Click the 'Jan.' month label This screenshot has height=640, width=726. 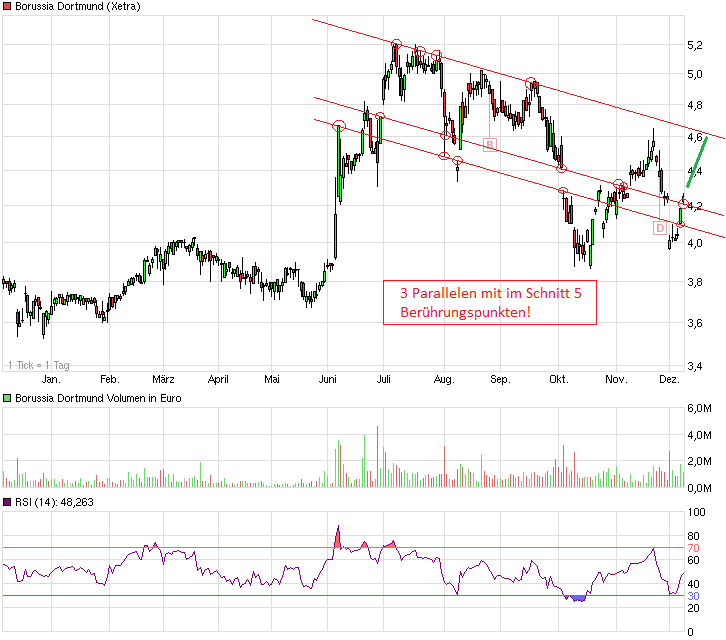click(x=51, y=379)
